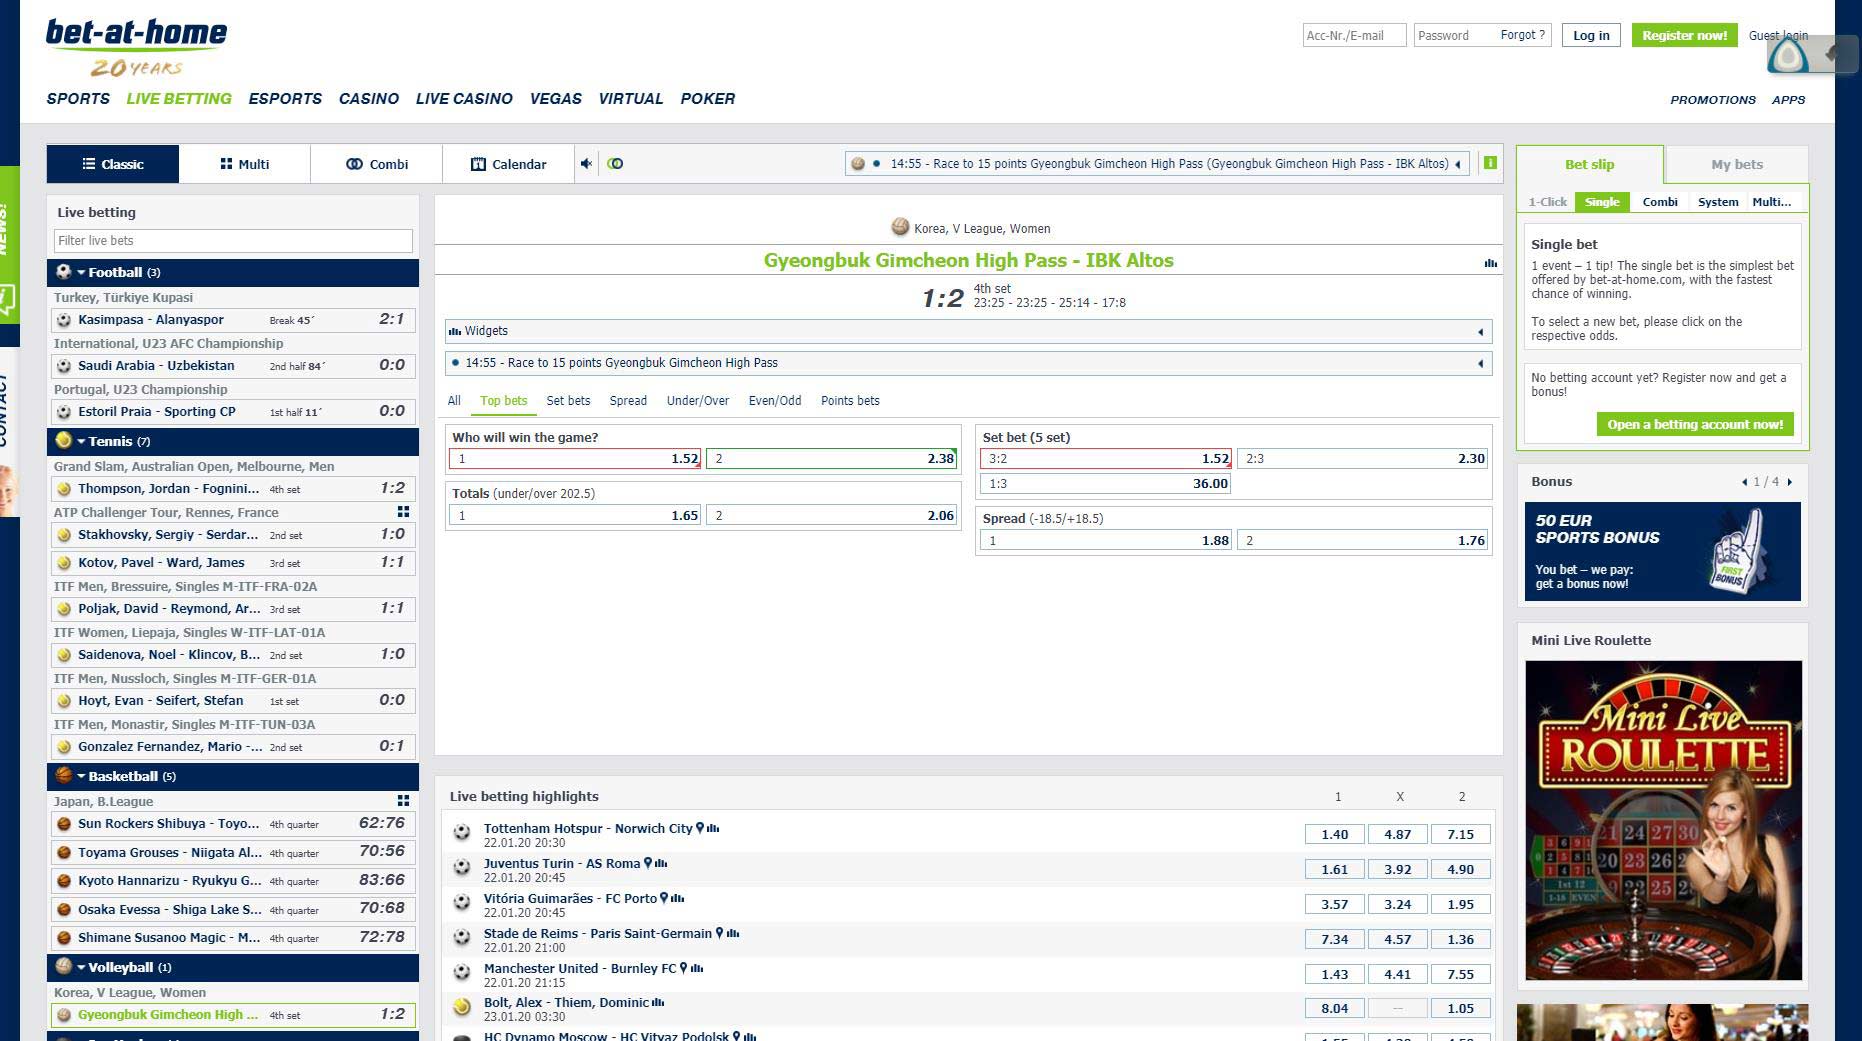Open match statistics icon beside match title
This screenshot has height=1041, width=1862.
click(x=1490, y=263)
